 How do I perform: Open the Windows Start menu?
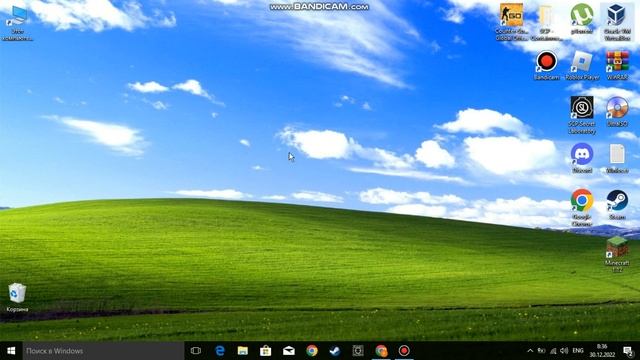click(x=11, y=351)
